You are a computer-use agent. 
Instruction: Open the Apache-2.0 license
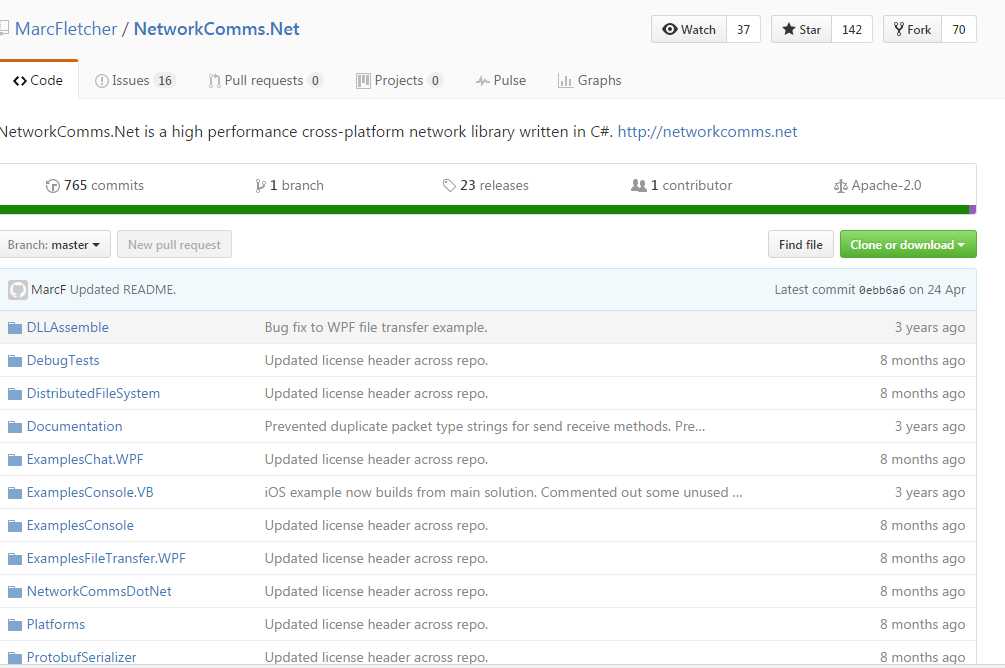click(x=877, y=185)
